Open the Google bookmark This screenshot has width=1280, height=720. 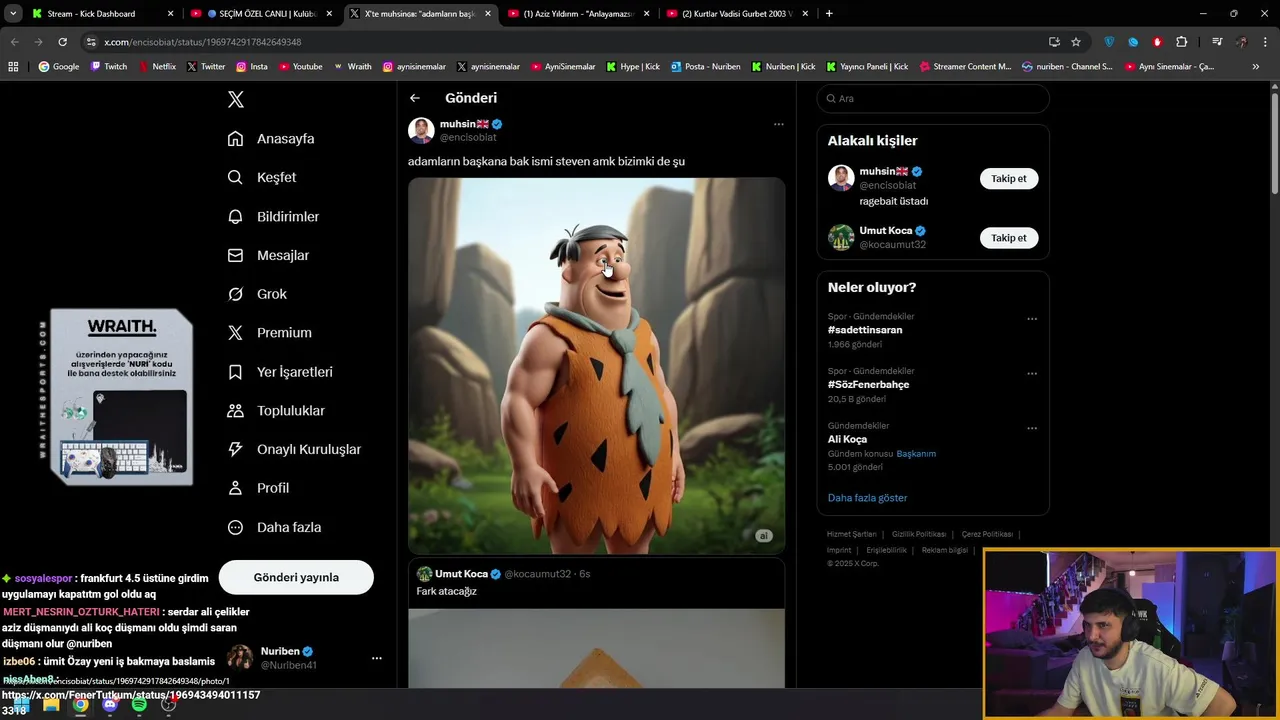coord(59,66)
